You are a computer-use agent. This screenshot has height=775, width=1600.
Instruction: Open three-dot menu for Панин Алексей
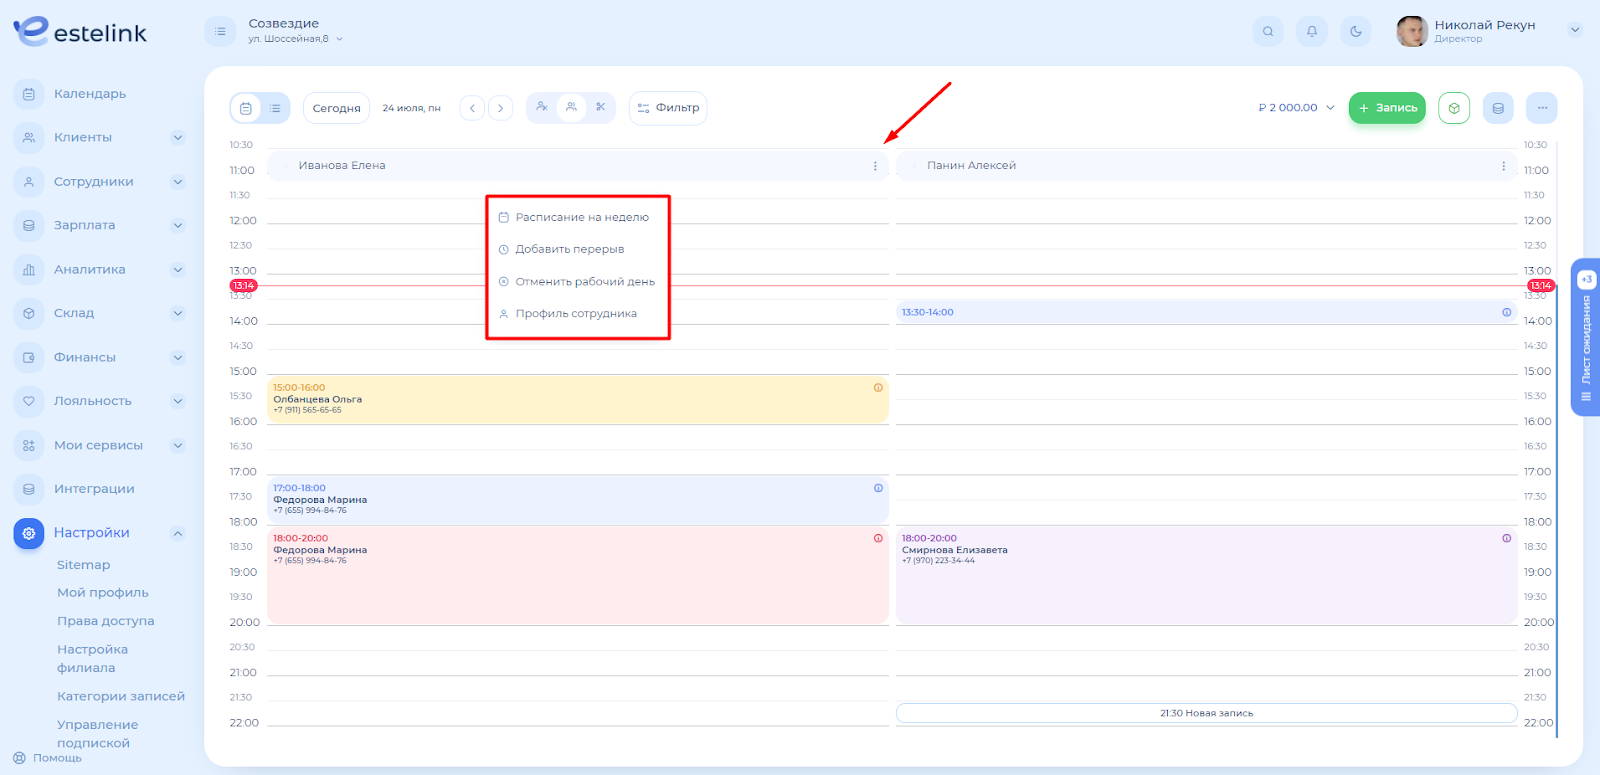pos(1503,166)
